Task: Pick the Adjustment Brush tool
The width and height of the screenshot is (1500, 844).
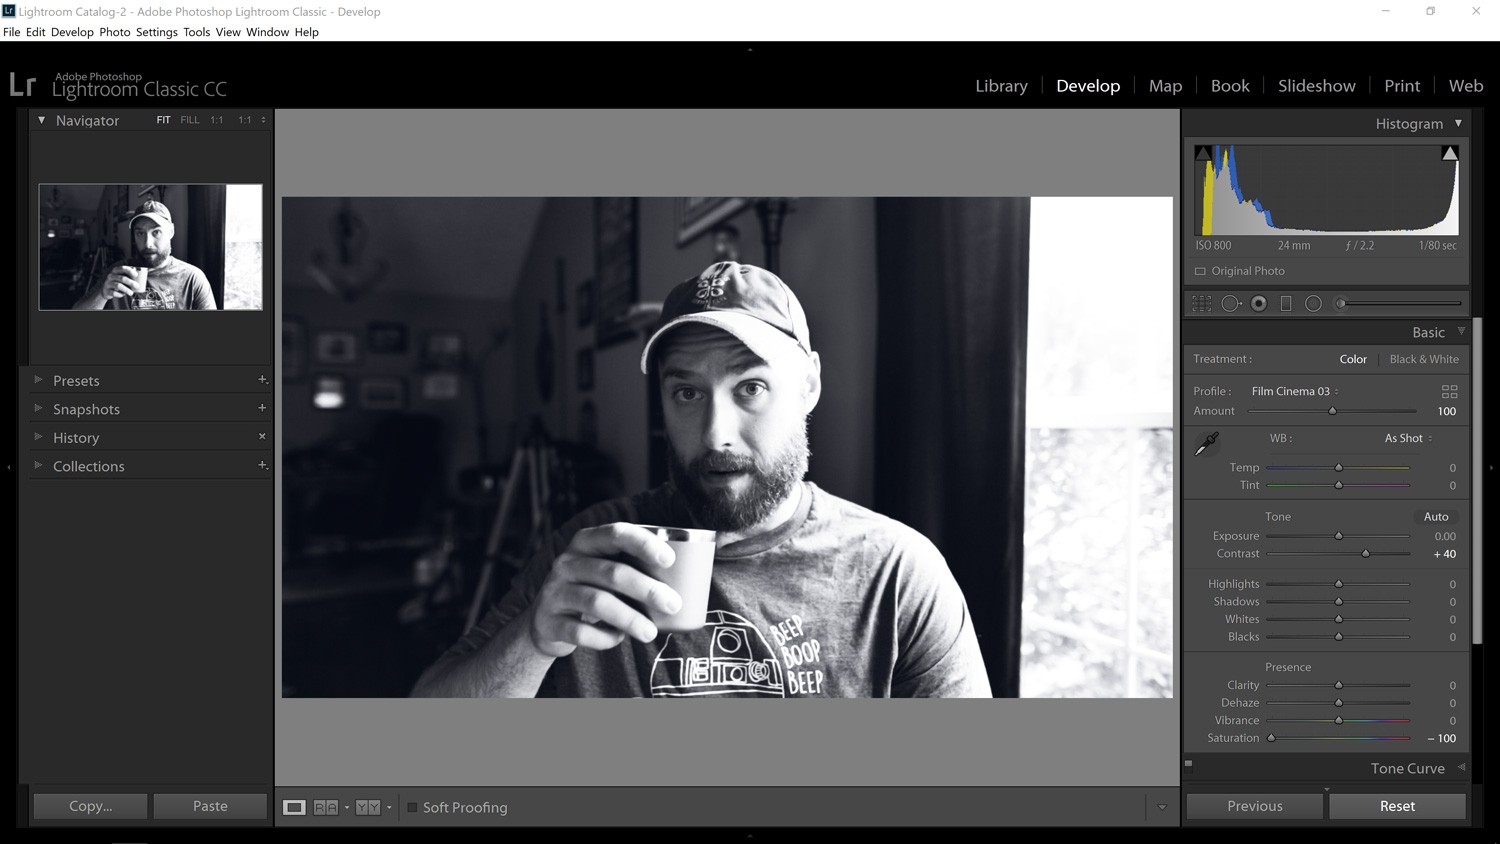Action: [x=1341, y=303]
